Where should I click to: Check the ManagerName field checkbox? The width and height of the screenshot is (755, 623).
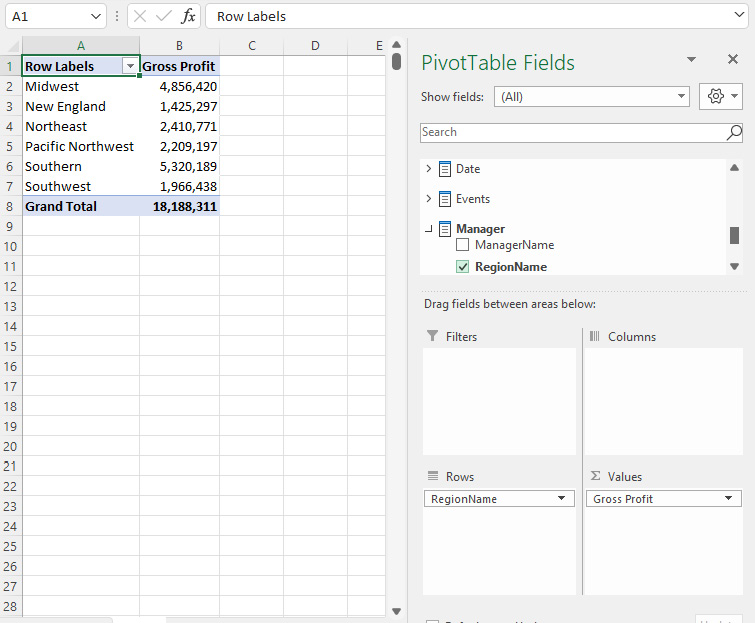click(x=462, y=245)
